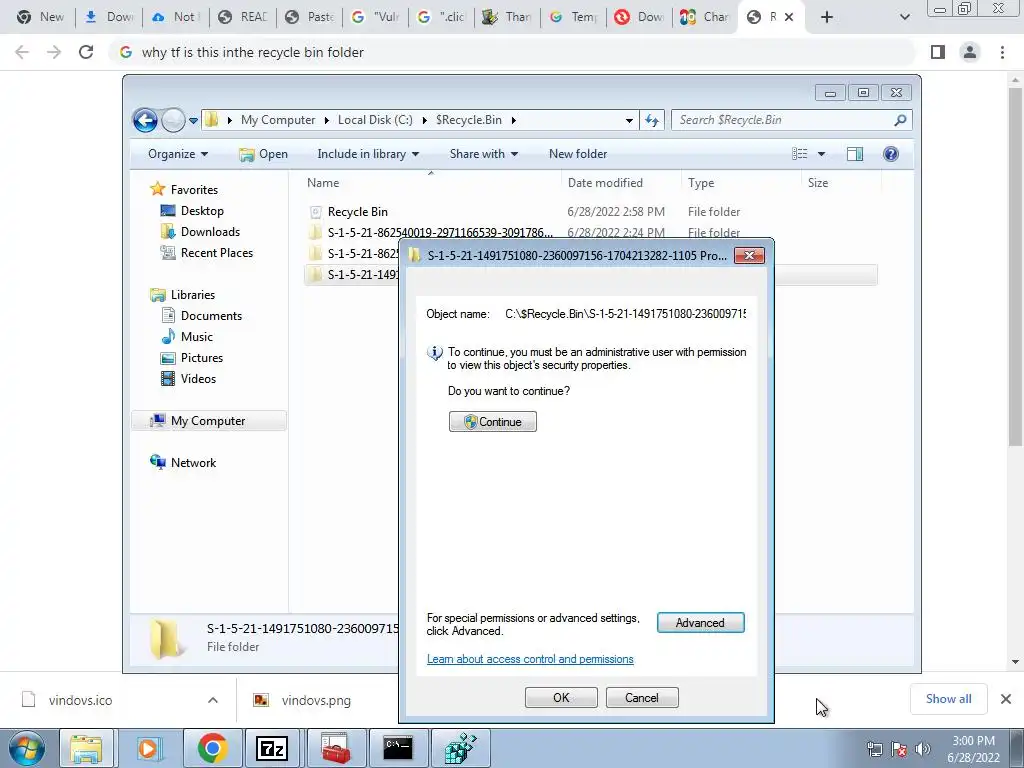This screenshot has width=1024, height=768.
Task: Sort by Type column header
Action: (741, 183)
